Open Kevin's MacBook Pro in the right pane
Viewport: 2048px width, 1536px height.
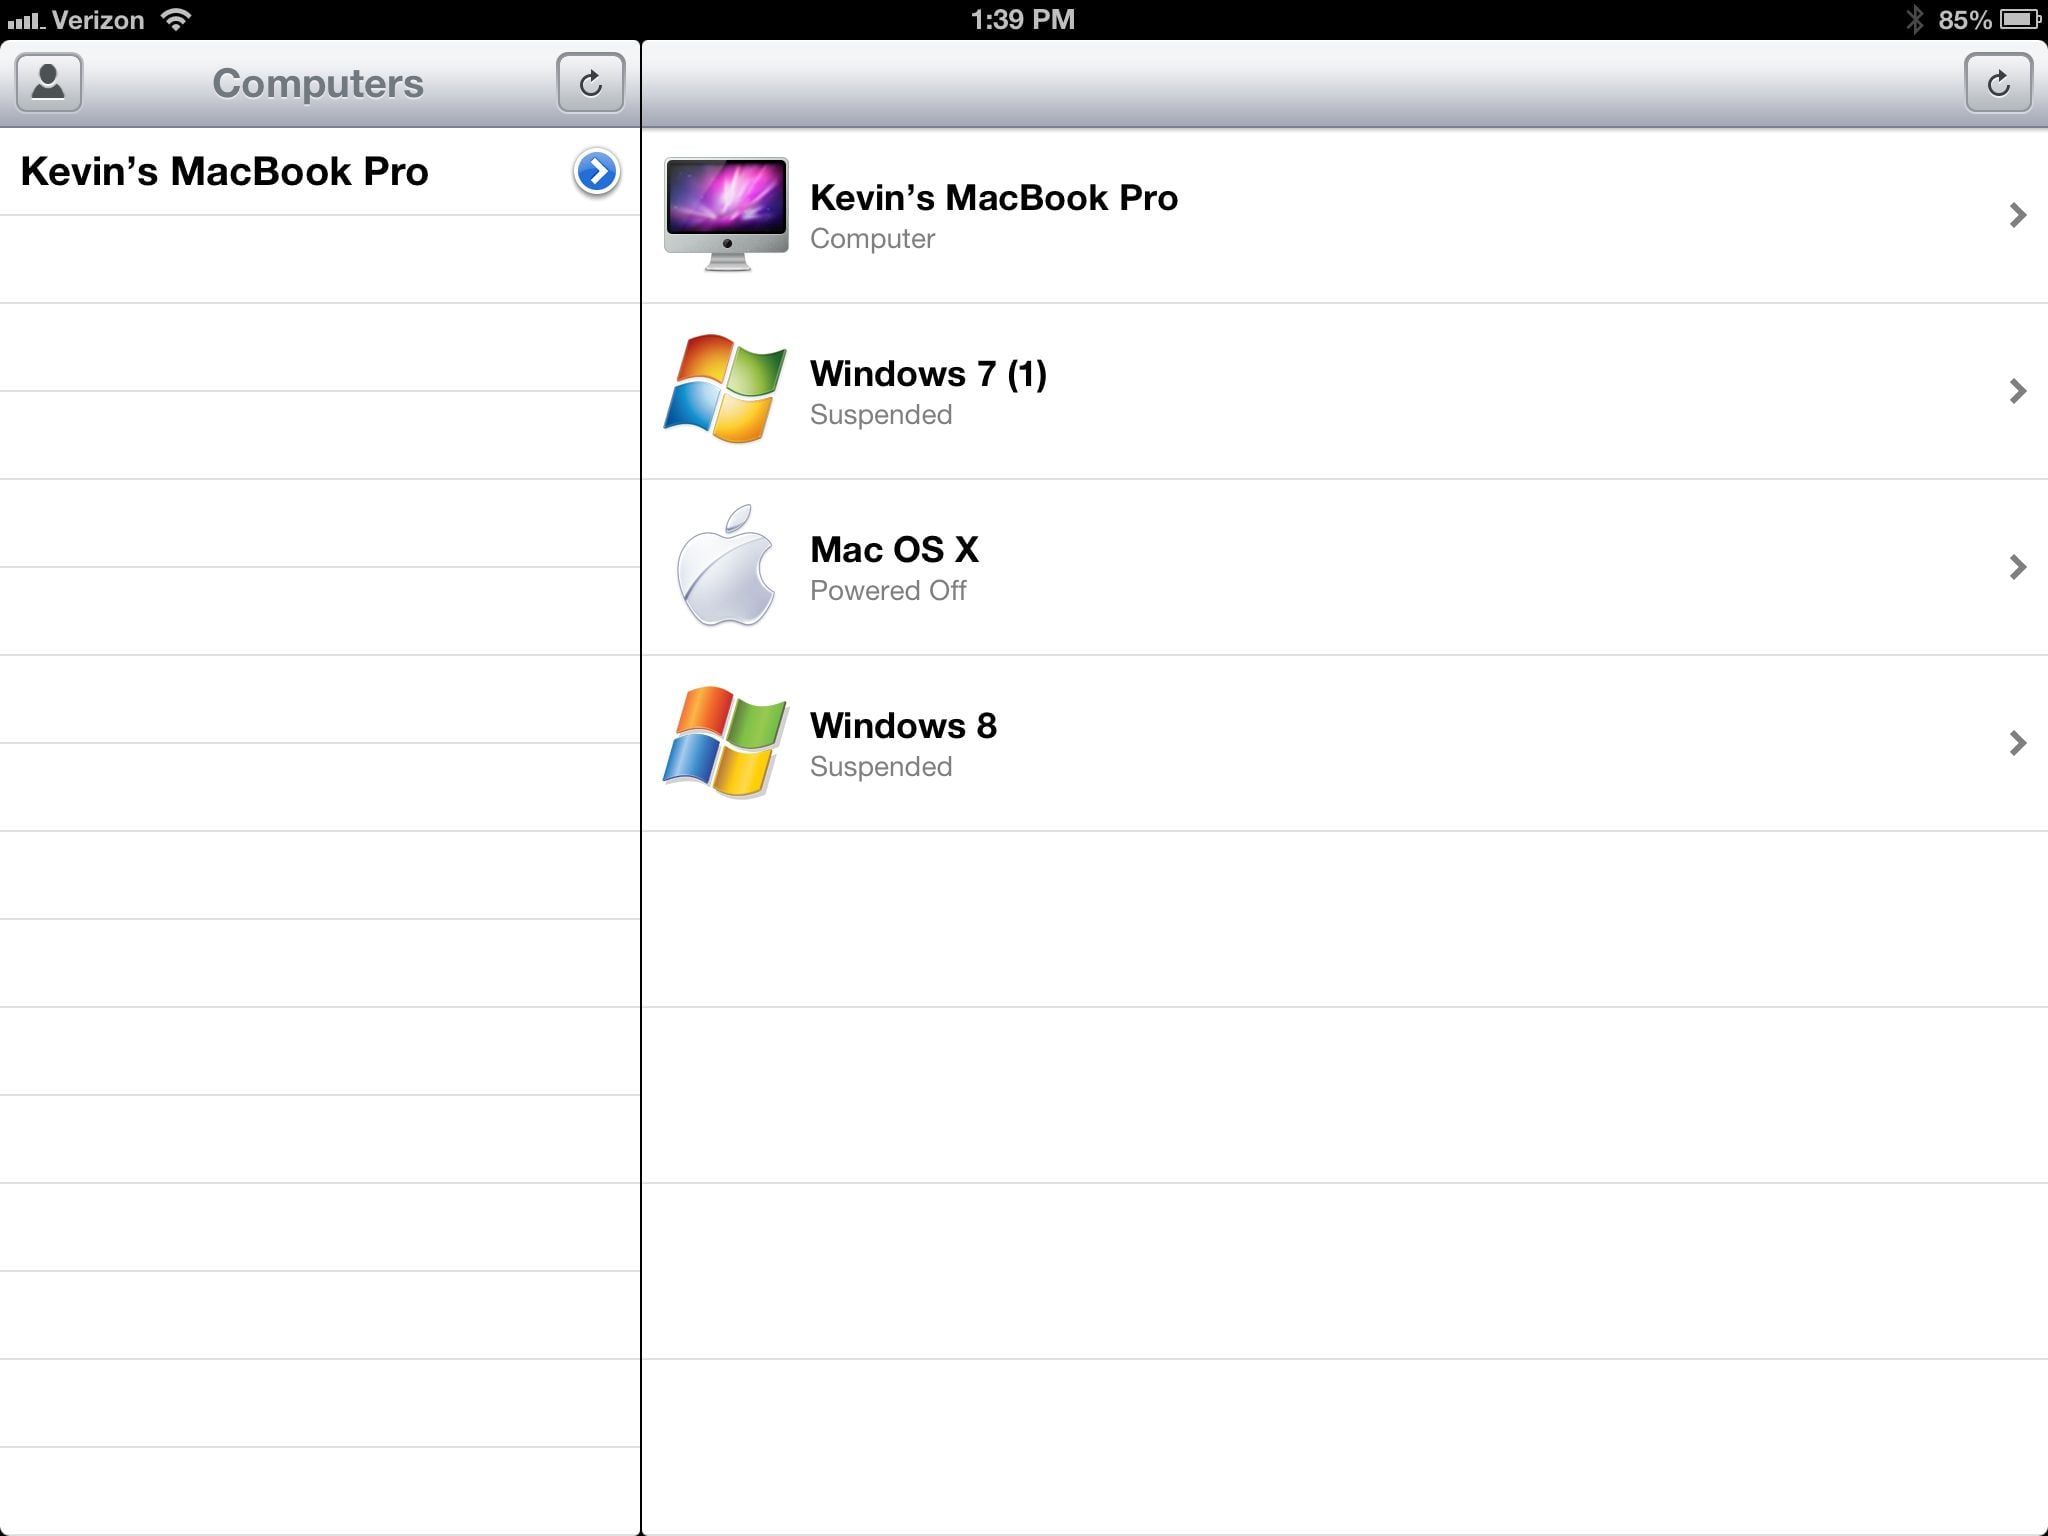[x=1345, y=215]
